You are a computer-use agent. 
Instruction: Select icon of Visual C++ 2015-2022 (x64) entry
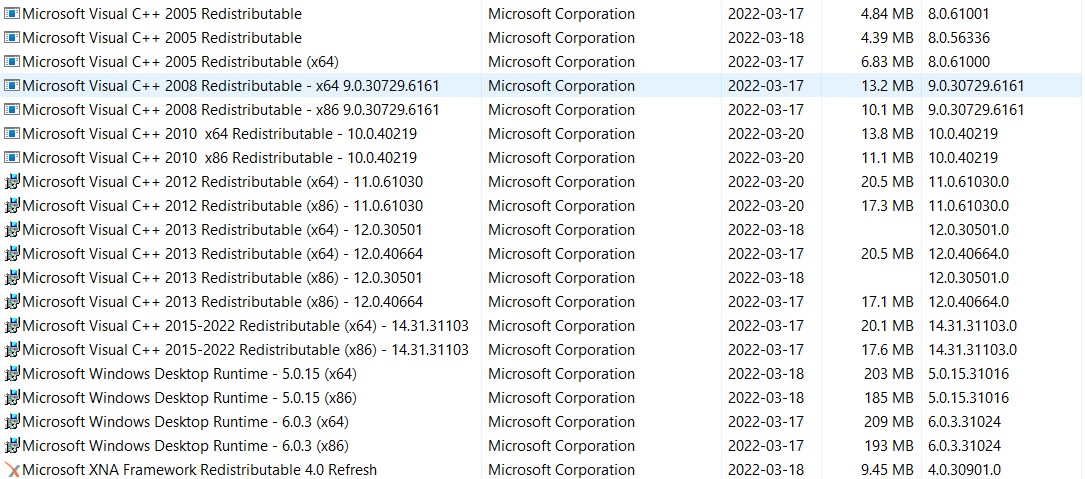(x=12, y=326)
